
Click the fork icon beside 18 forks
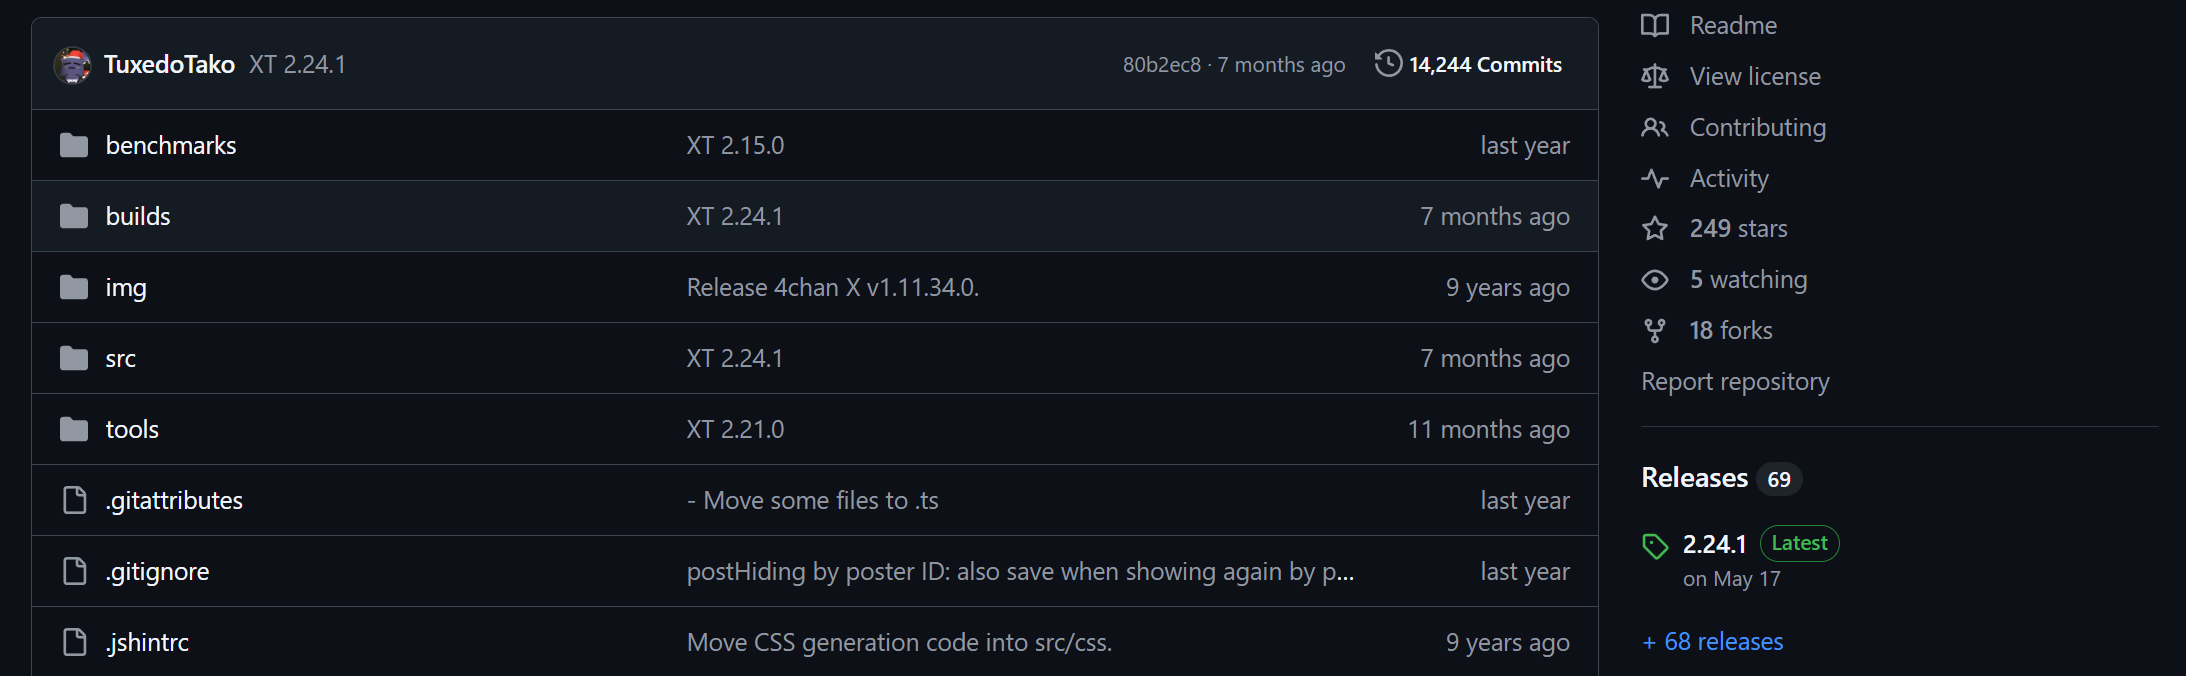point(1655,331)
